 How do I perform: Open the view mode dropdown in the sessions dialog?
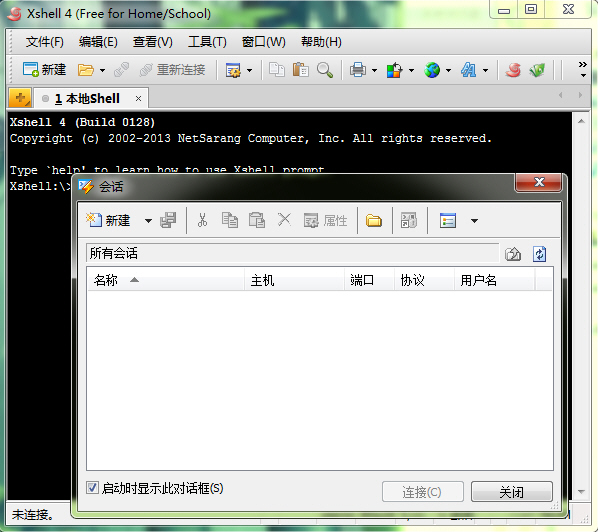tap(474, 221)
